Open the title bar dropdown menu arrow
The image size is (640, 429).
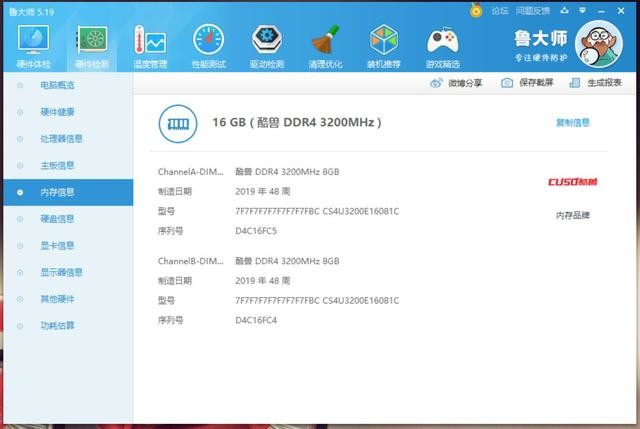(x=583, y=10)
